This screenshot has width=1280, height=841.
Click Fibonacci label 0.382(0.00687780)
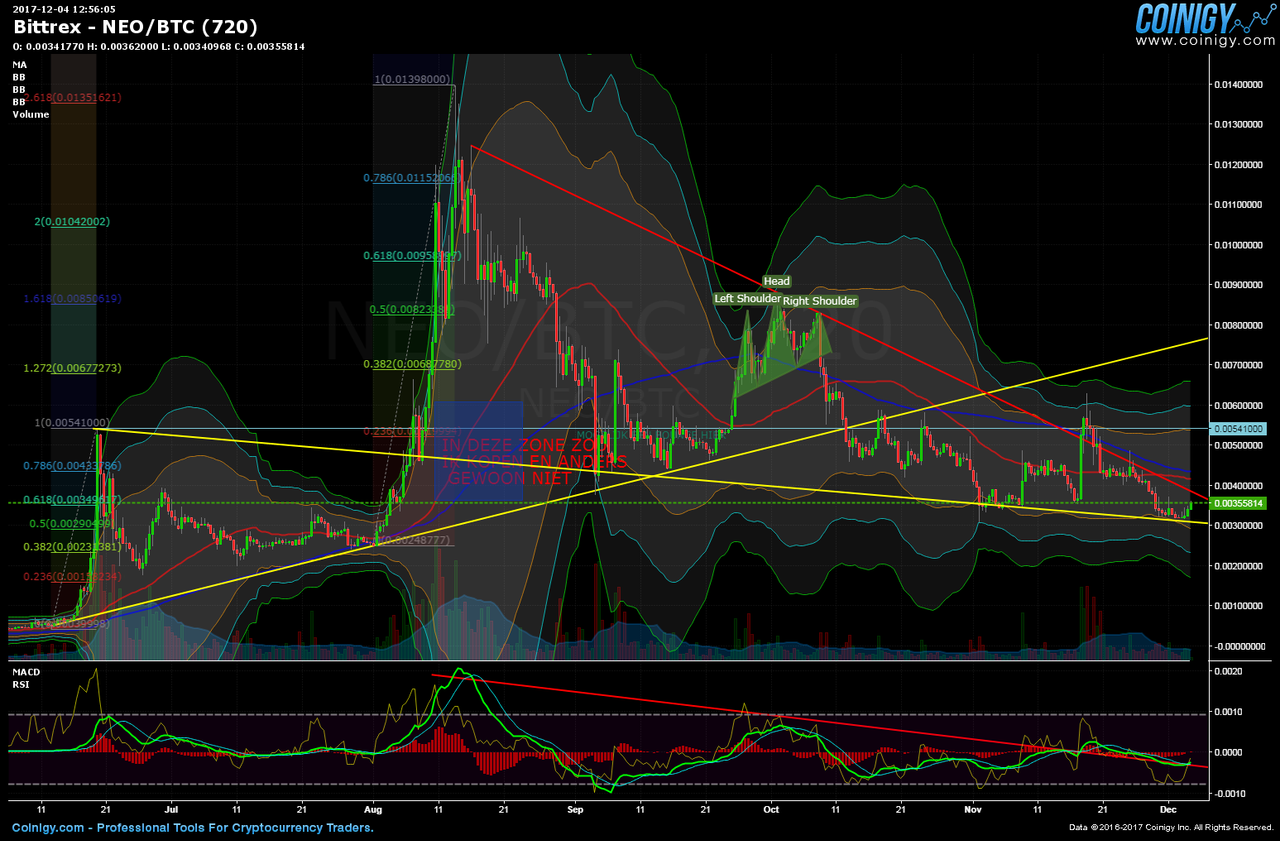(412, 364)
